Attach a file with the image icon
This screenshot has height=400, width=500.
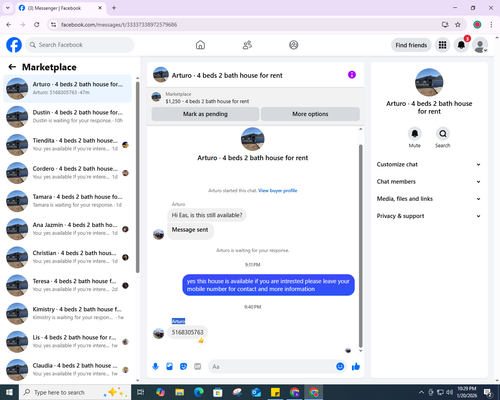169,367
